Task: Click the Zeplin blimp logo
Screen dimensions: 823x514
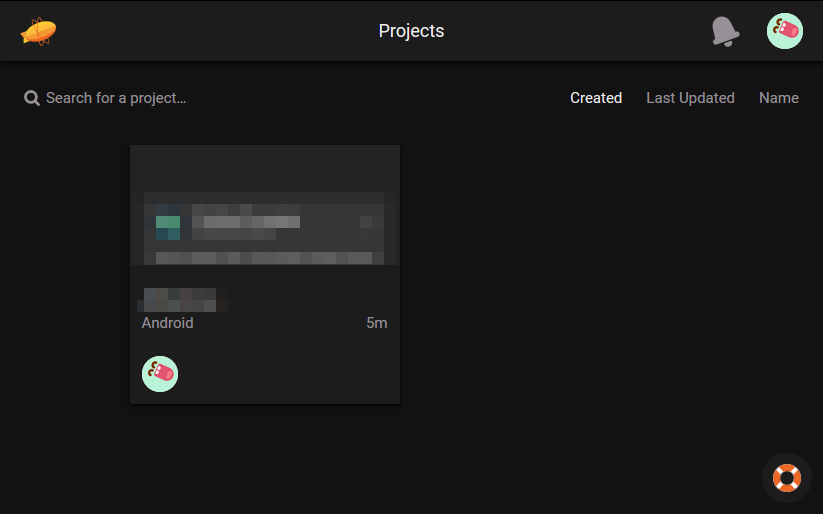Action: pos(38,31)
